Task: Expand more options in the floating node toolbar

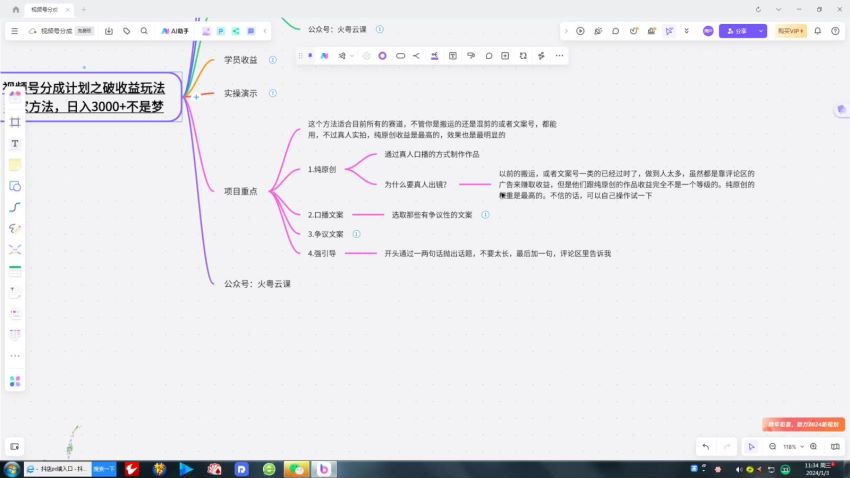Action: tap(559, 55)
